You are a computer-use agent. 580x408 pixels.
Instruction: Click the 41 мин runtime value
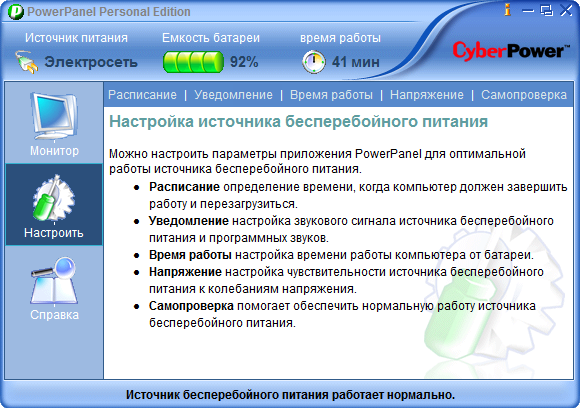click(x=355, y=62)
